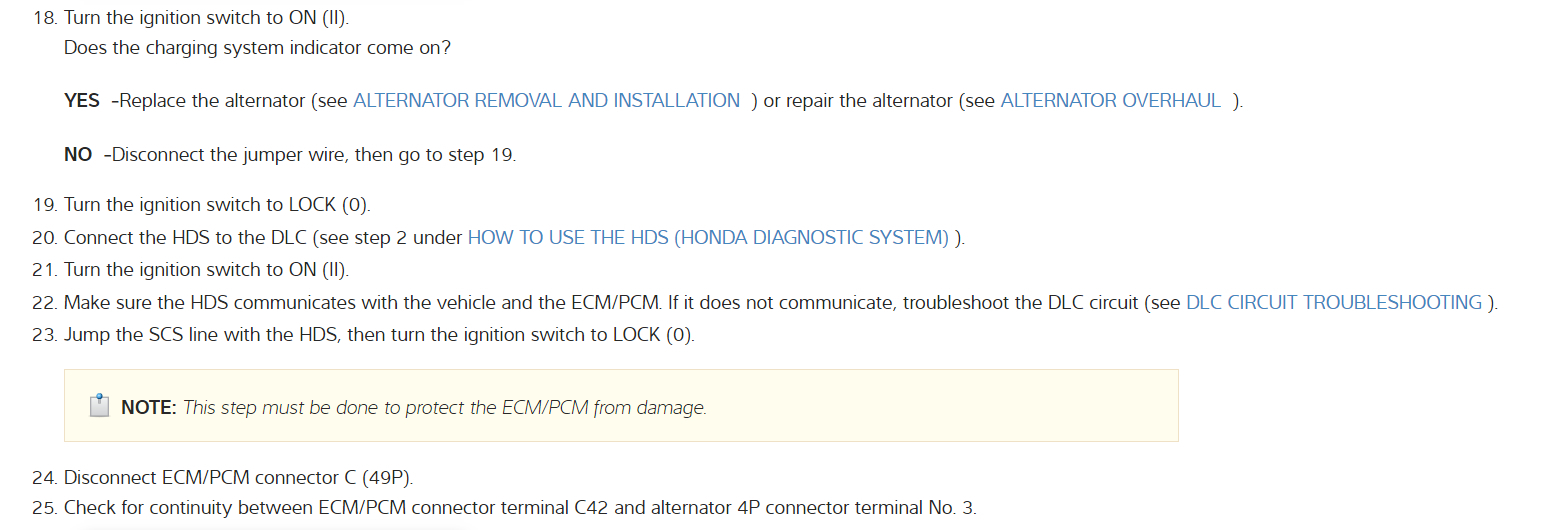Click the charging system indicator question

(257, 47)
